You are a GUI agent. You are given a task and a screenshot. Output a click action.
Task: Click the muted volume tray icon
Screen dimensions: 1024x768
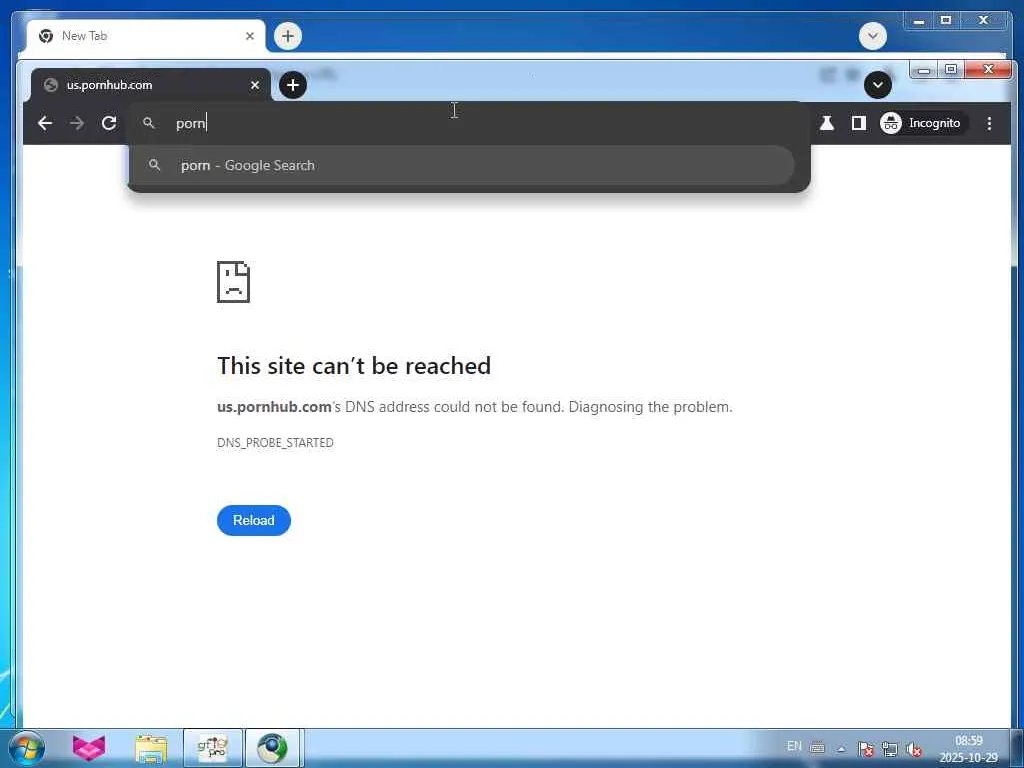(x=914, y=750)
